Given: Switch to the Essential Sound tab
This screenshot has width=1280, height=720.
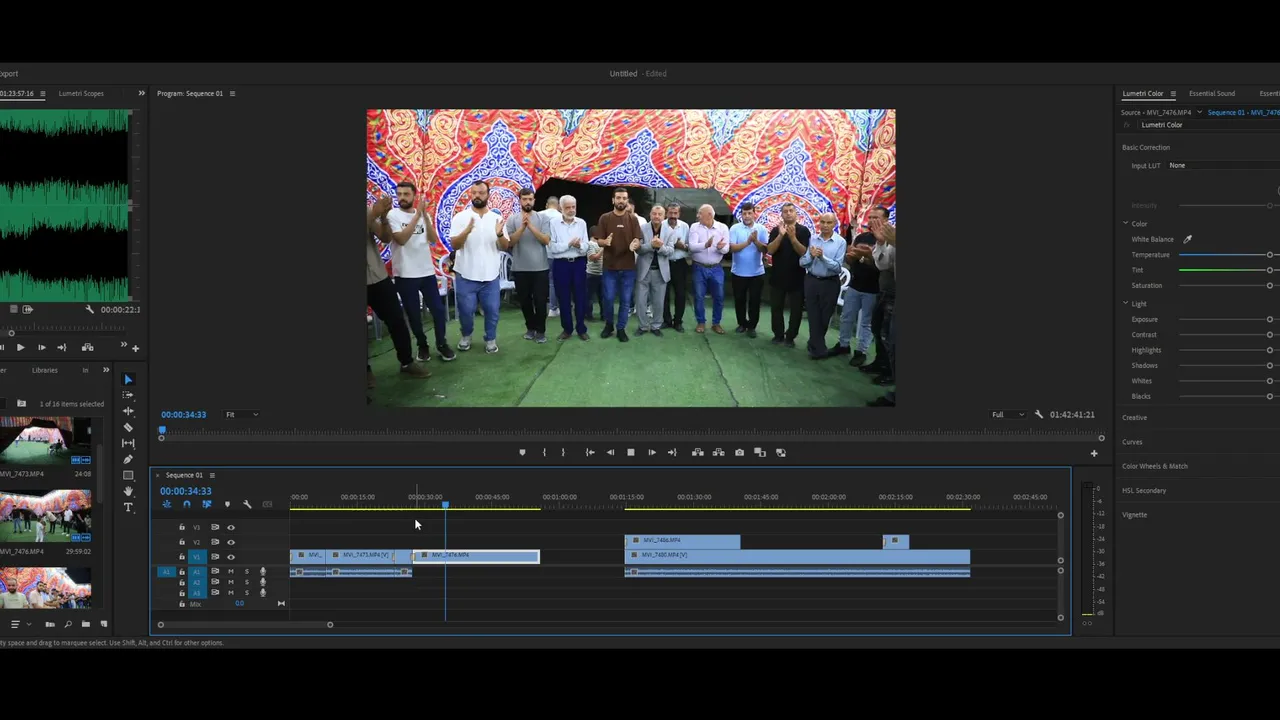Looking at the screenshot, I should (1212, 94).
